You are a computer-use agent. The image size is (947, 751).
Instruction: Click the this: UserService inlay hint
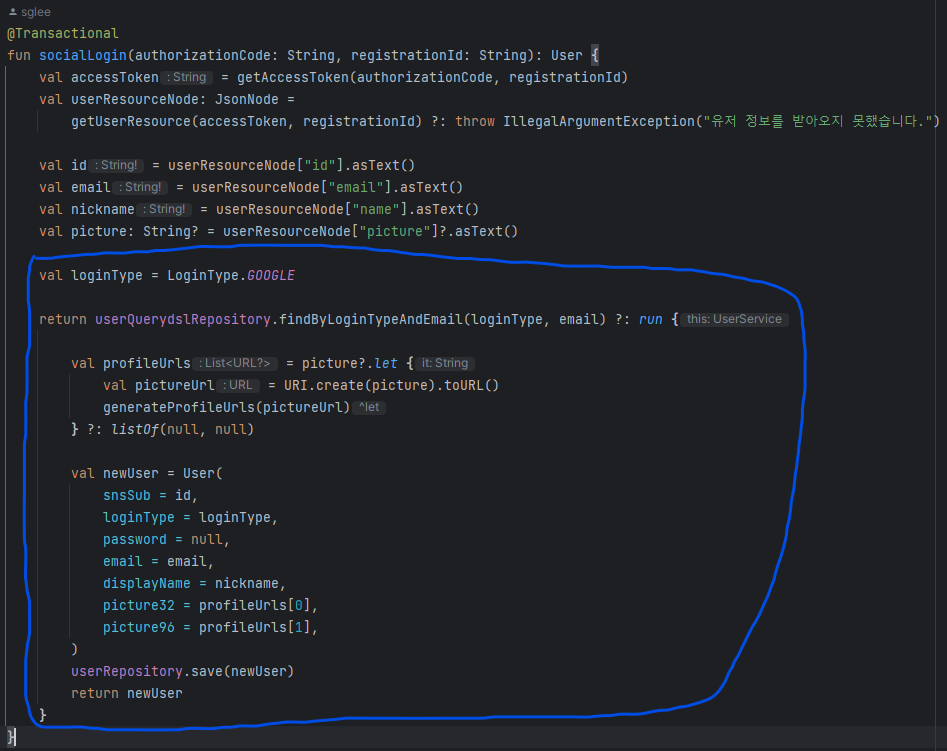pos(734,319)
